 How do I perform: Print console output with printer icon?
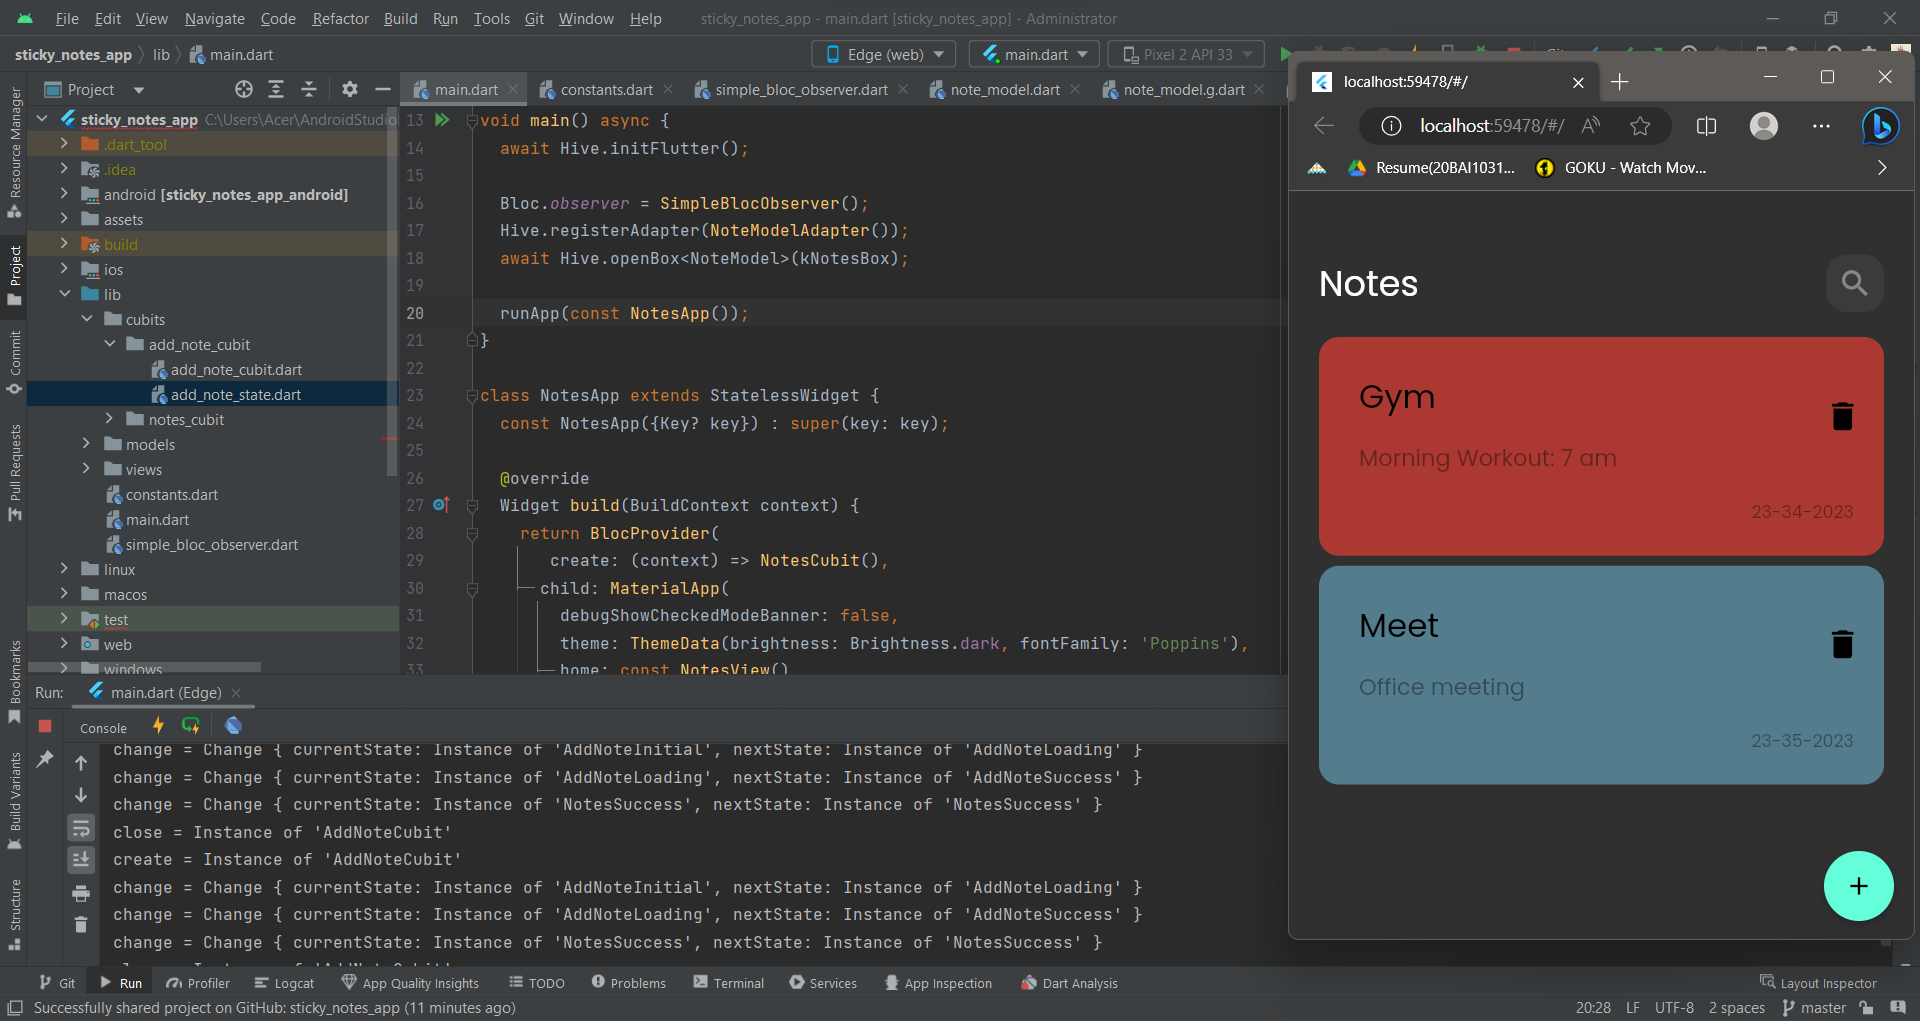pos(81,894)
